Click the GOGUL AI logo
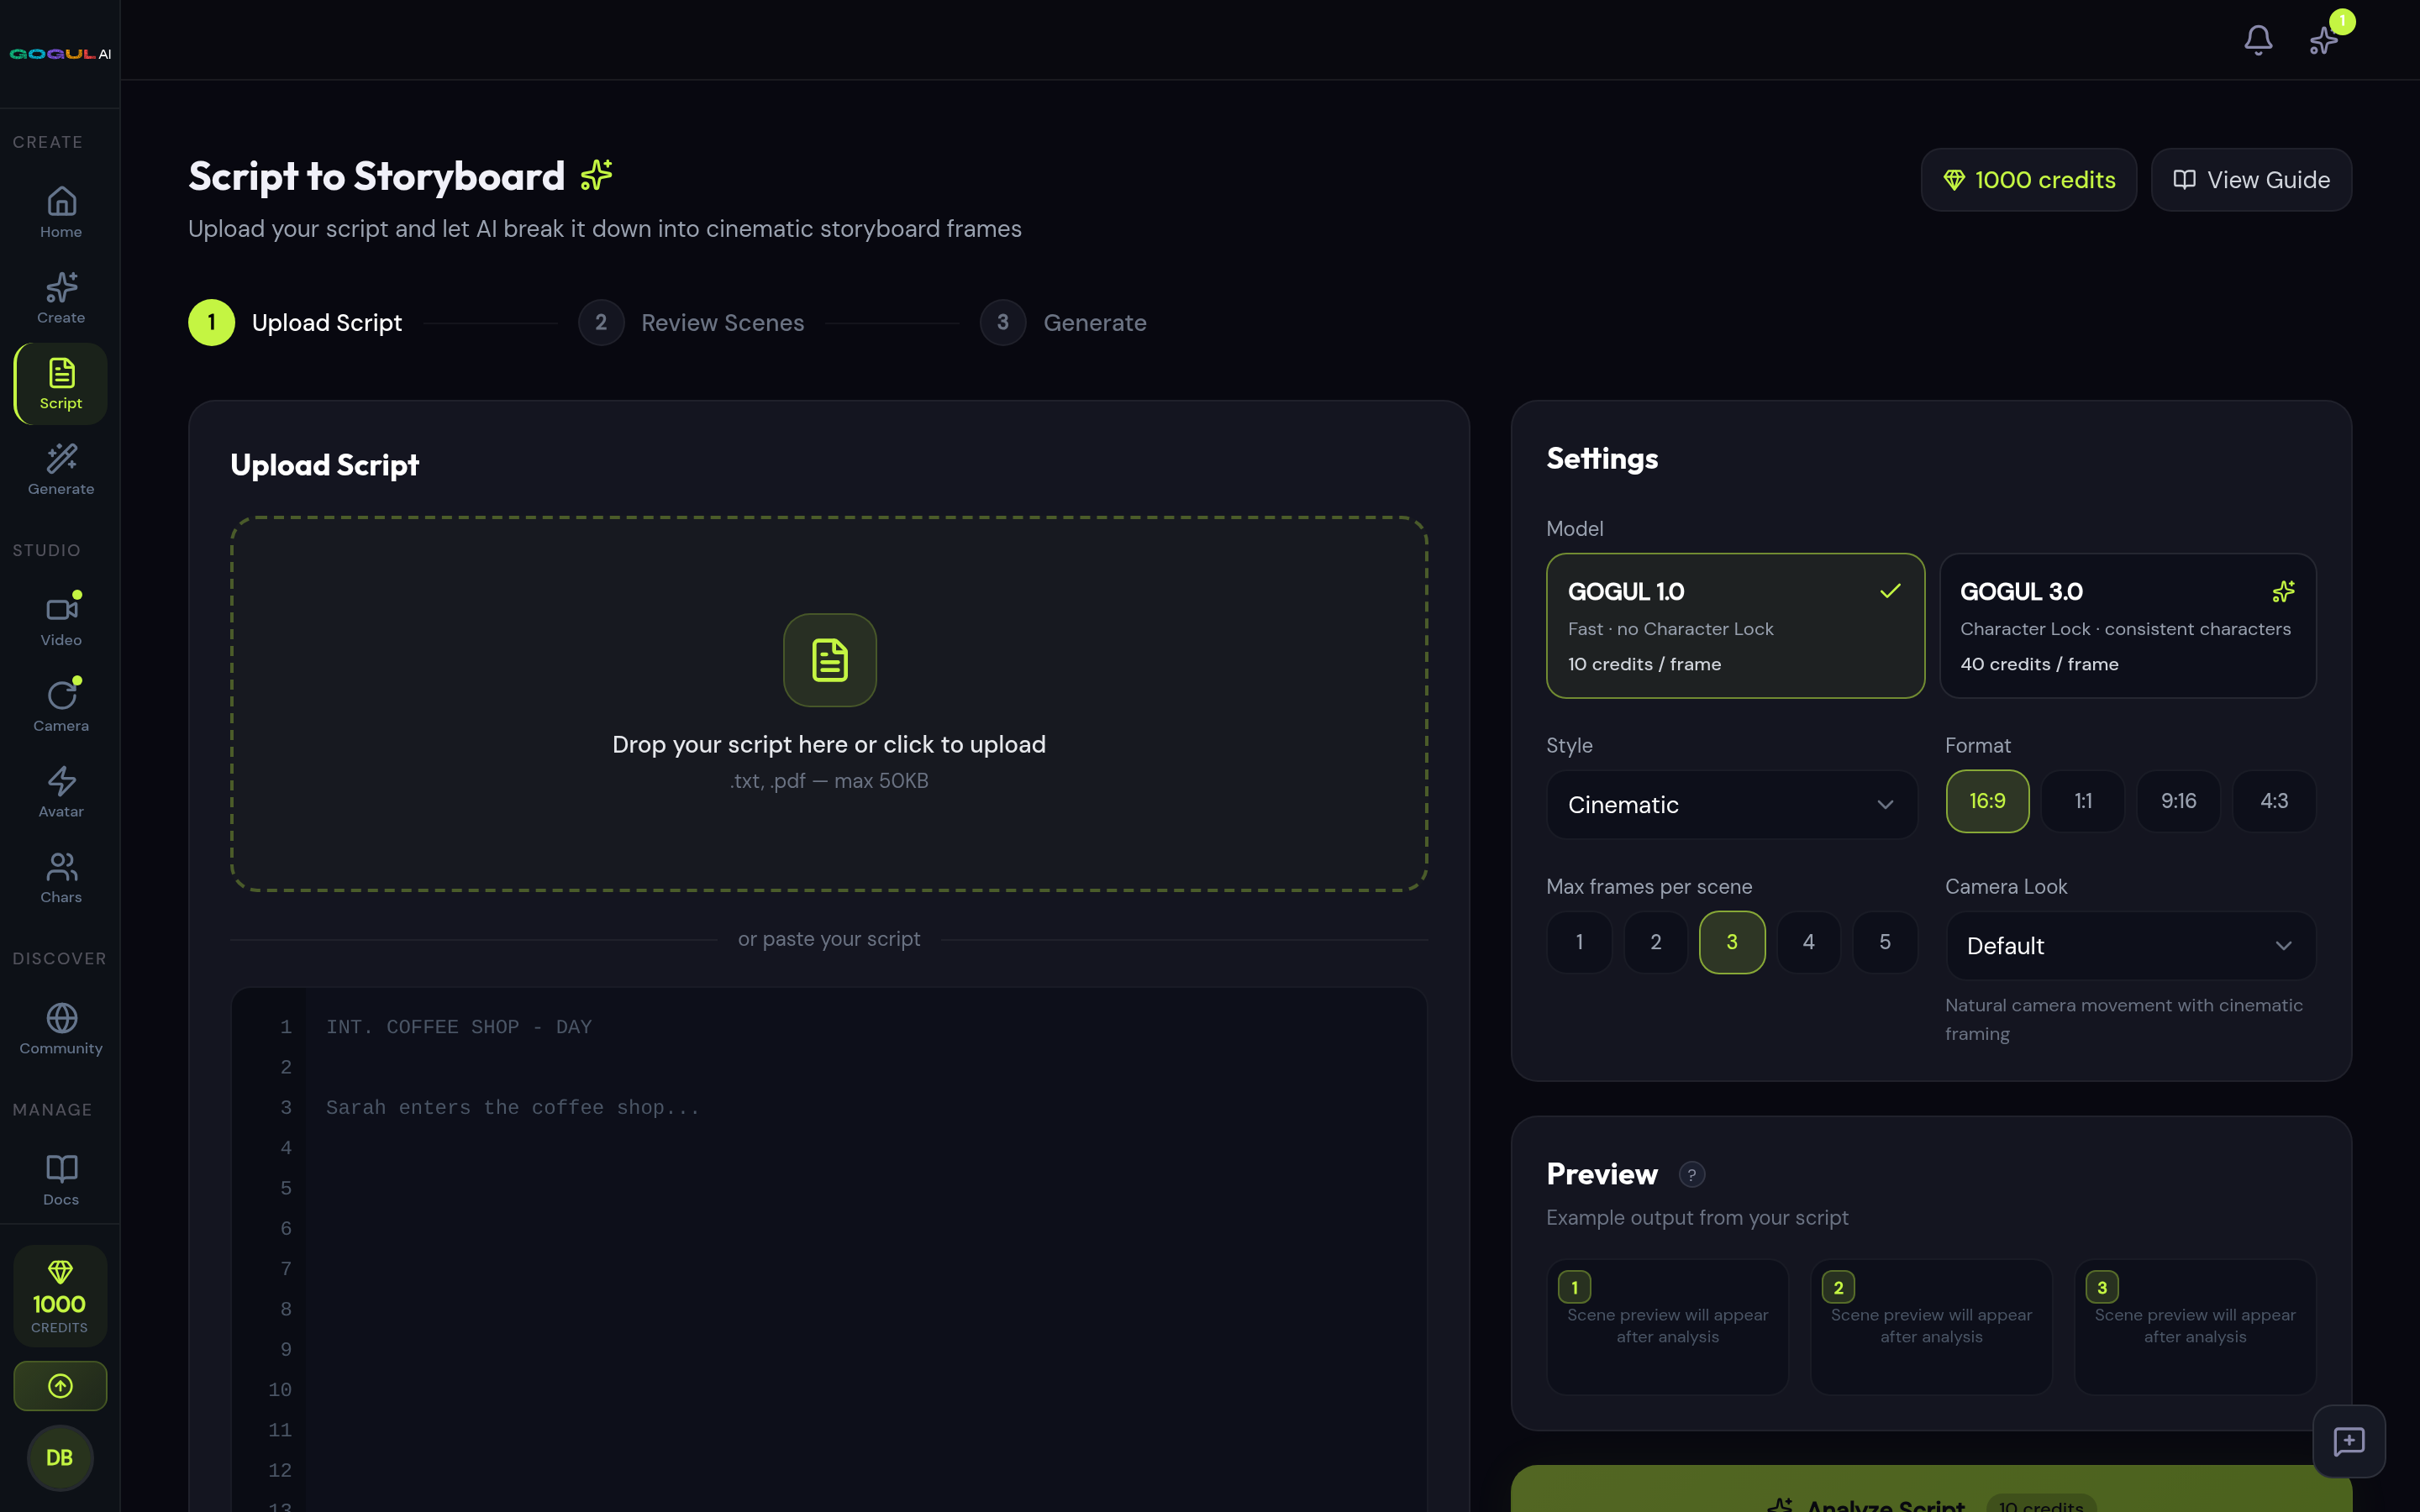This screenshot has height=1512, width=2420. click(x=60, y=54)
